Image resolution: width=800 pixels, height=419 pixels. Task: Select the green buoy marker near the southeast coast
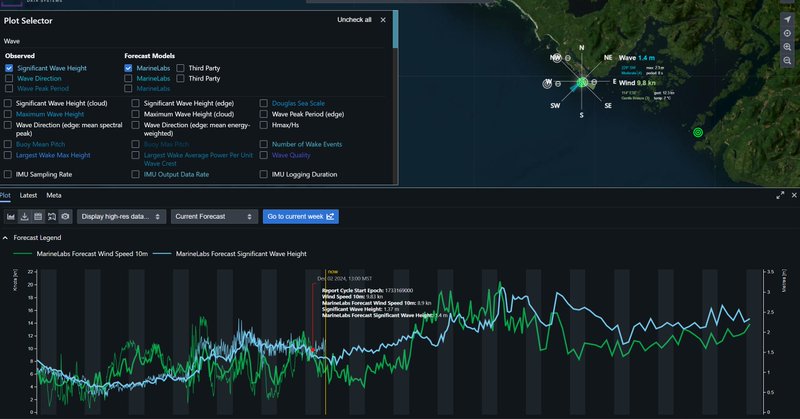tap(698, 133)
